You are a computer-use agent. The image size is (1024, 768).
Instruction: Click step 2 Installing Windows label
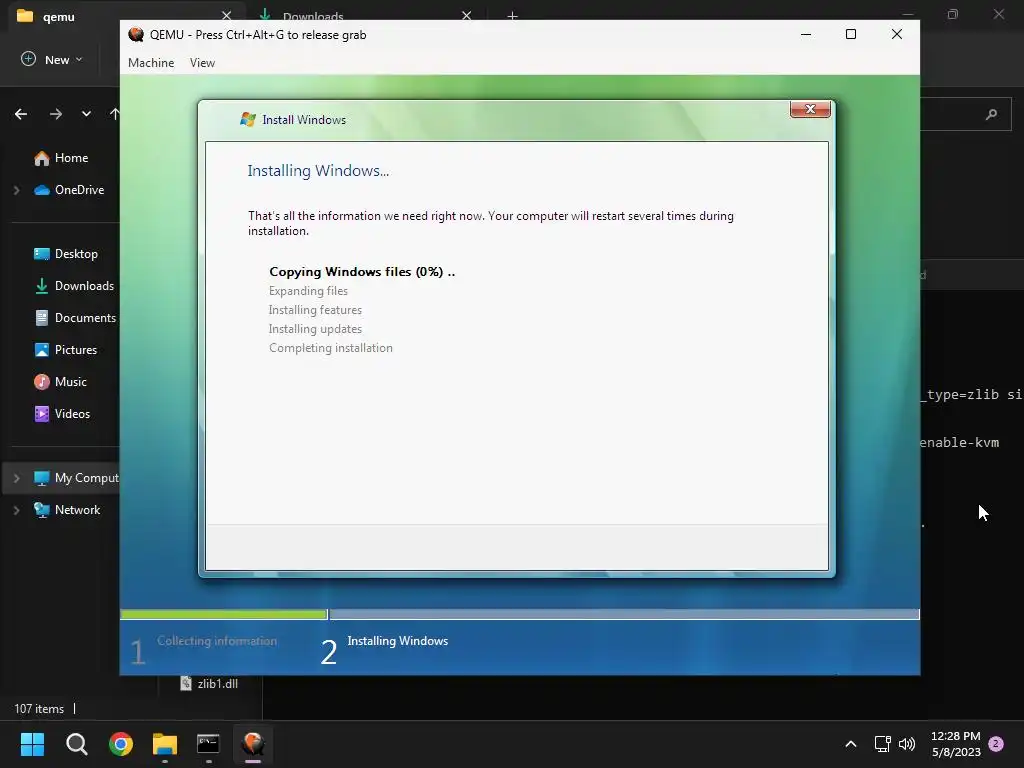[x=398, y=641]
